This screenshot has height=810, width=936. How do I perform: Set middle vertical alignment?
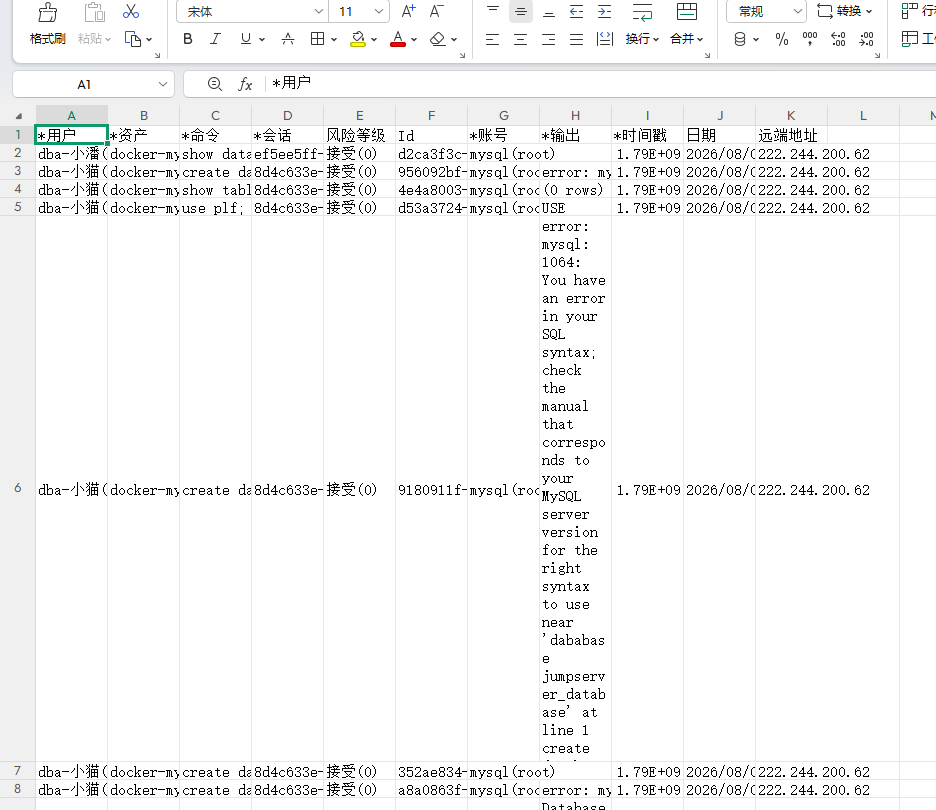[x=521, y=11]
